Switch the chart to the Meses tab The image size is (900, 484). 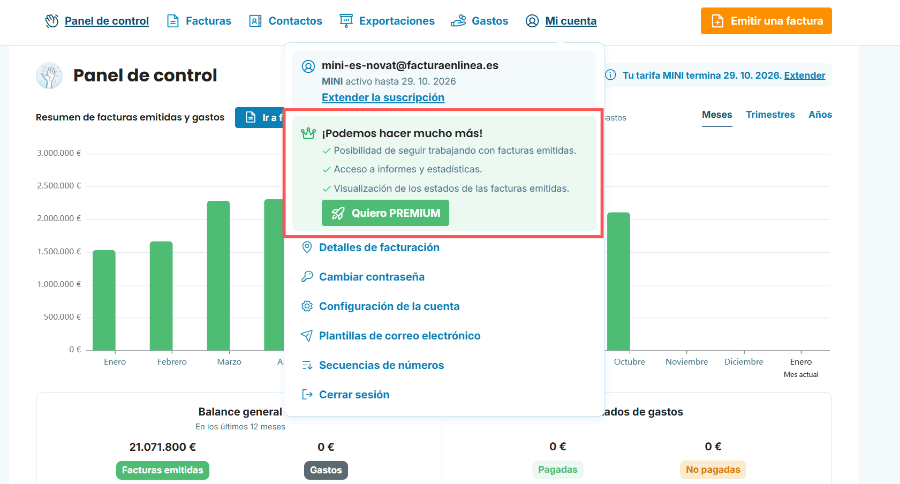pyautogui.click(x=717, y=115)
